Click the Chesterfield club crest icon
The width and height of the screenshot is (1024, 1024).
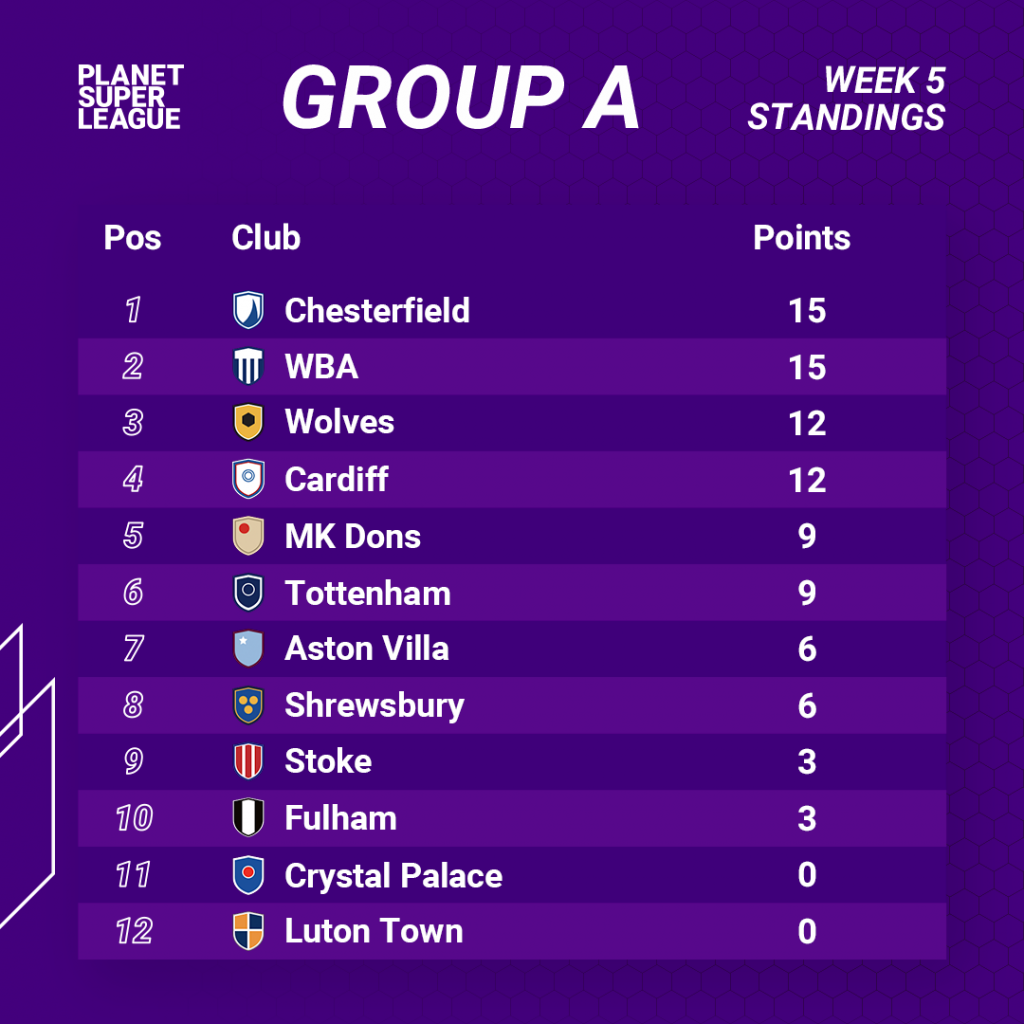pyautogui.click(x=248, y=310)
